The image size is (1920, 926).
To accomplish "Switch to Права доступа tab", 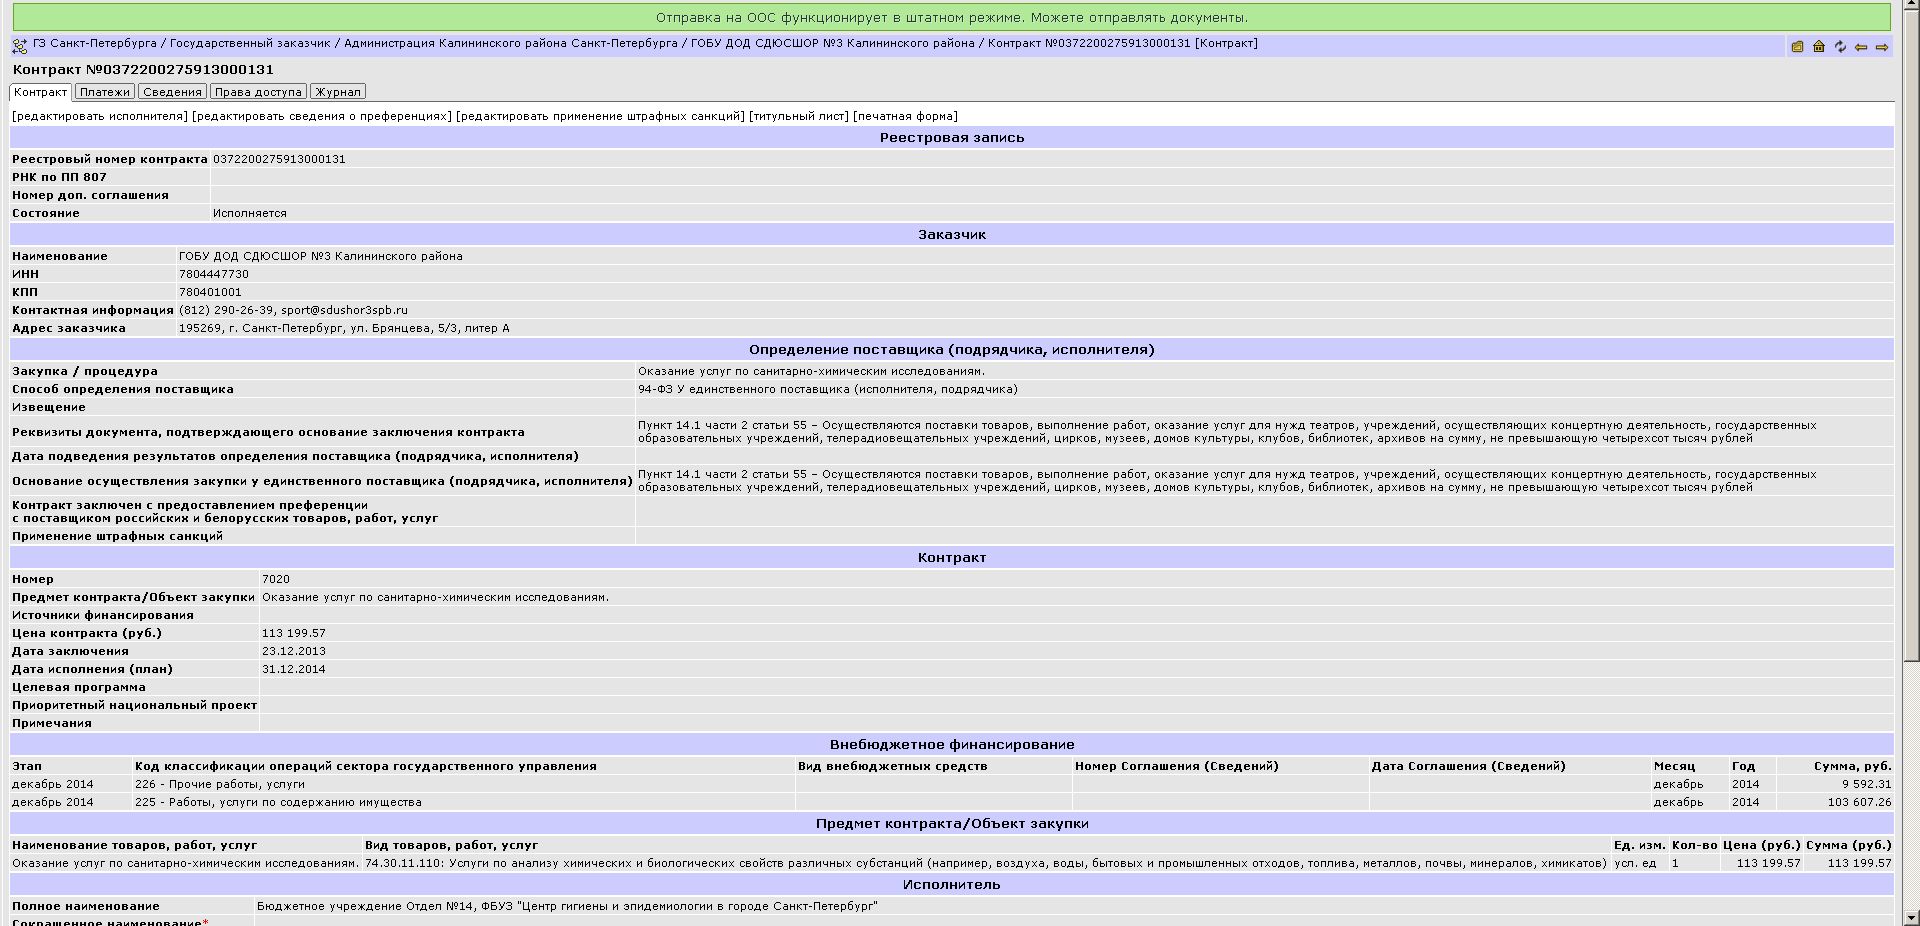I will [258, 92].
